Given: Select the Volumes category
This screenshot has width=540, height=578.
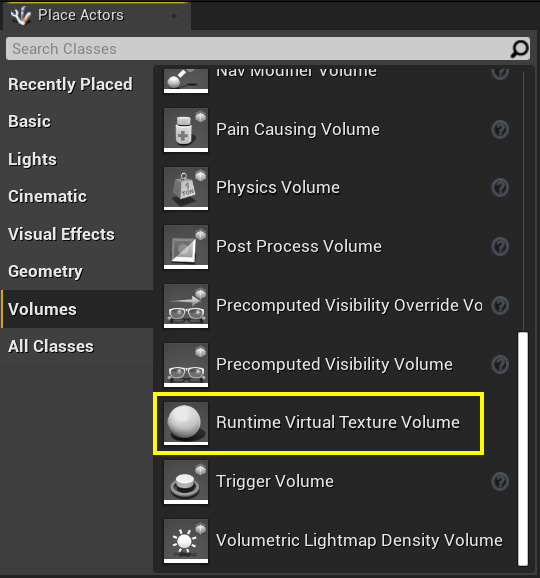Looking at the screenshot, I should pos(77,309).
